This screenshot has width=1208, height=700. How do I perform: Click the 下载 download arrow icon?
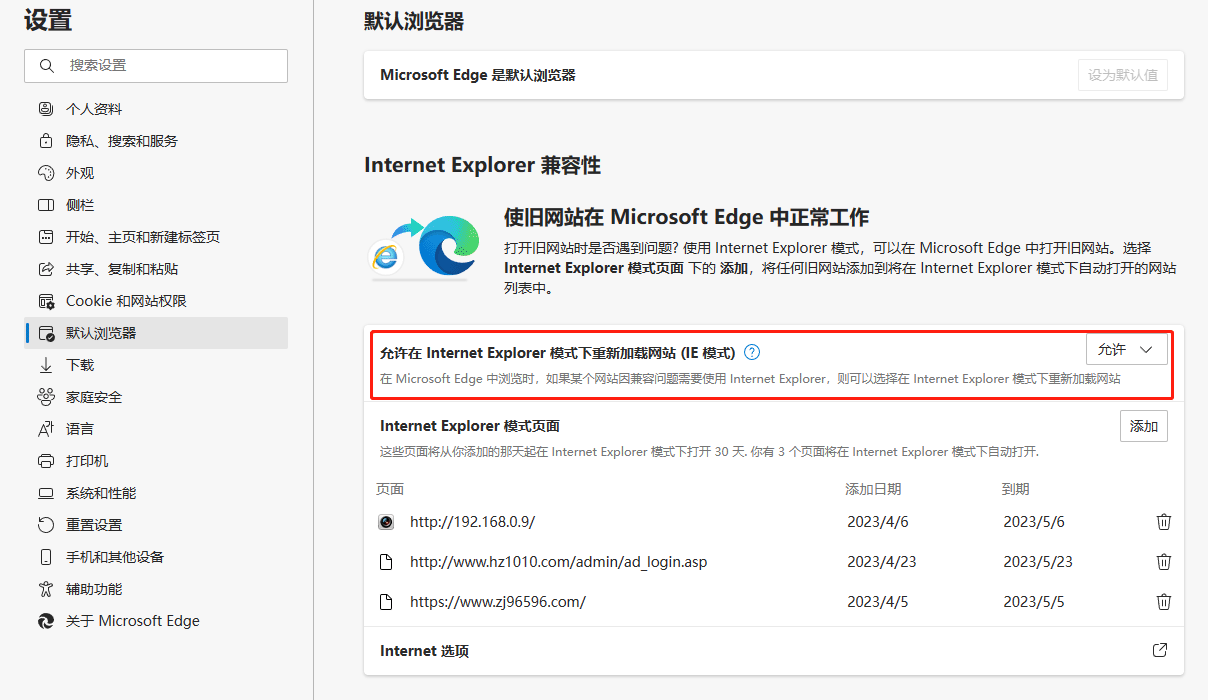click(x=45, y=365)
